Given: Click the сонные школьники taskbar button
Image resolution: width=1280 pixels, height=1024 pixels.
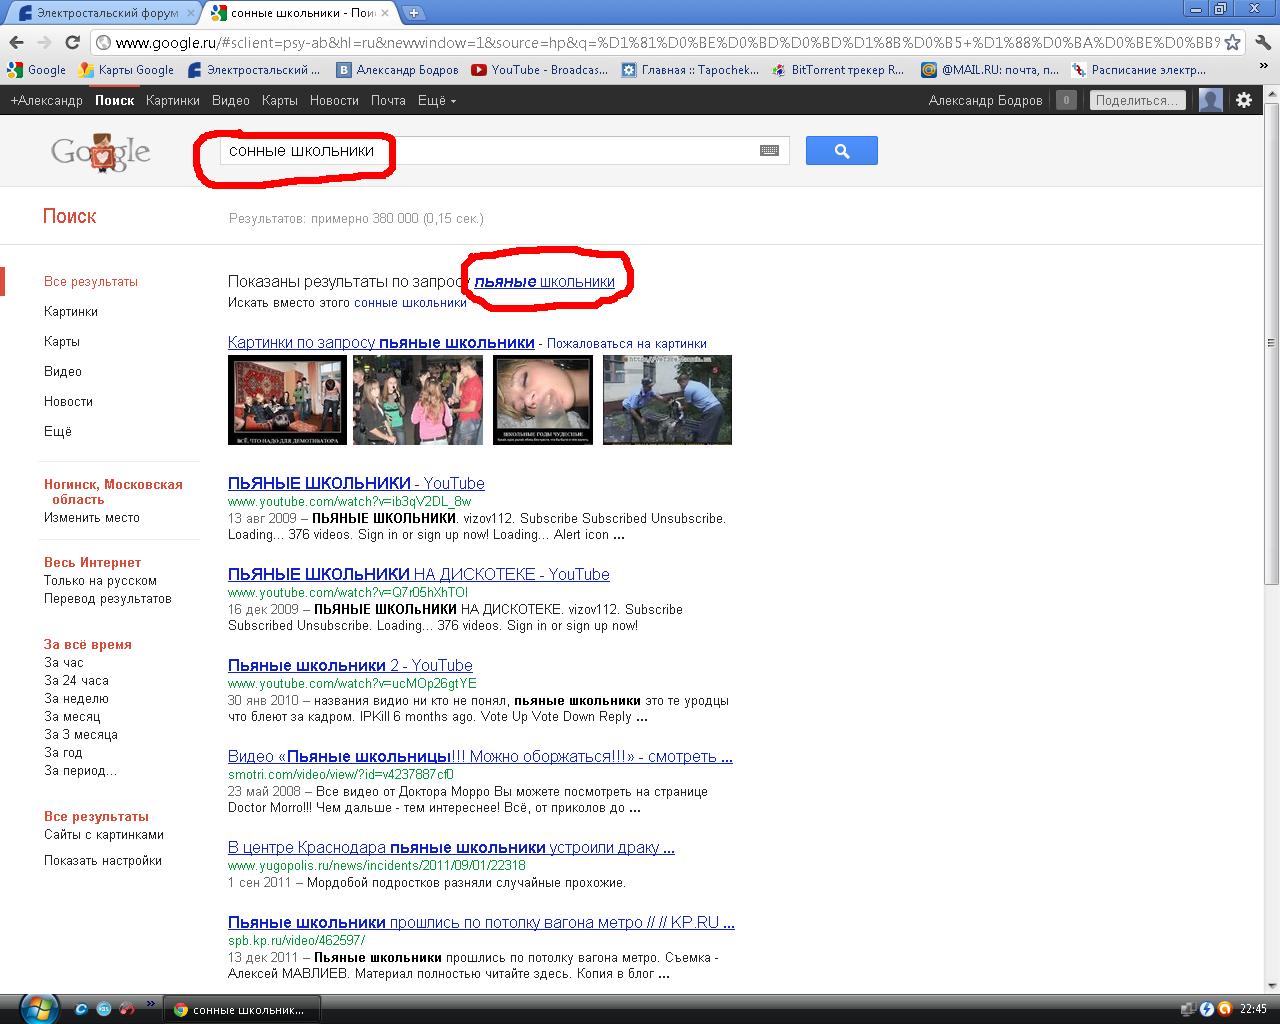Looking at the screenshot, I should click(243, 1010).
